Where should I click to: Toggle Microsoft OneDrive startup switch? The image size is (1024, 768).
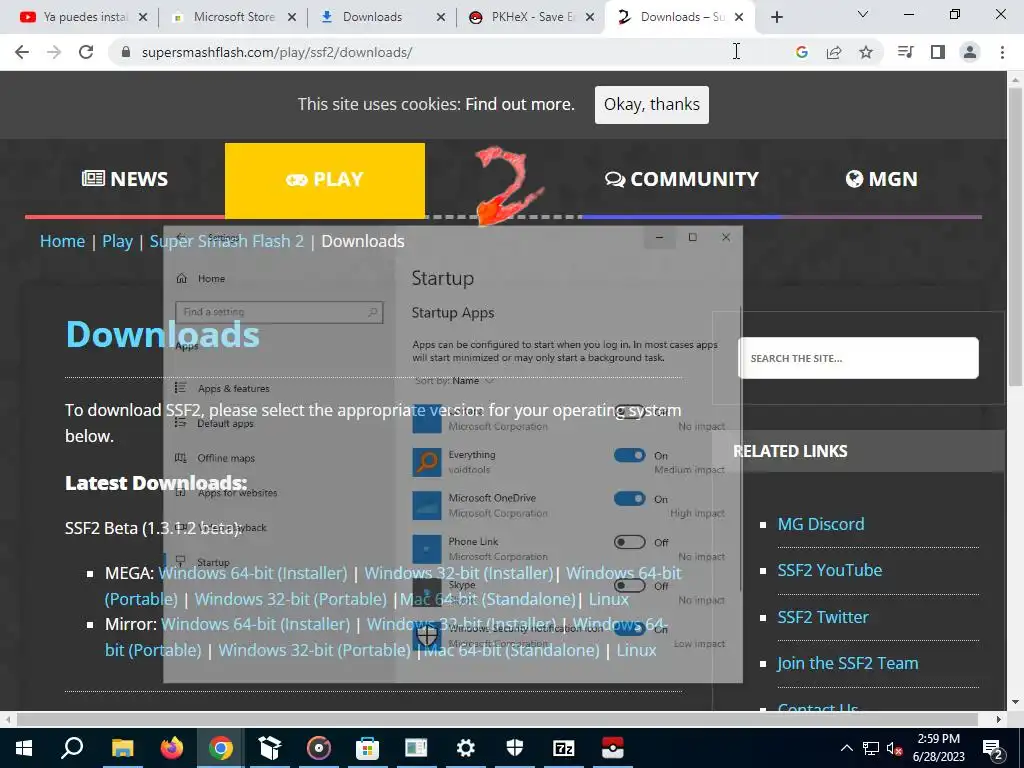pyautogui.click(x=630, y=499)
